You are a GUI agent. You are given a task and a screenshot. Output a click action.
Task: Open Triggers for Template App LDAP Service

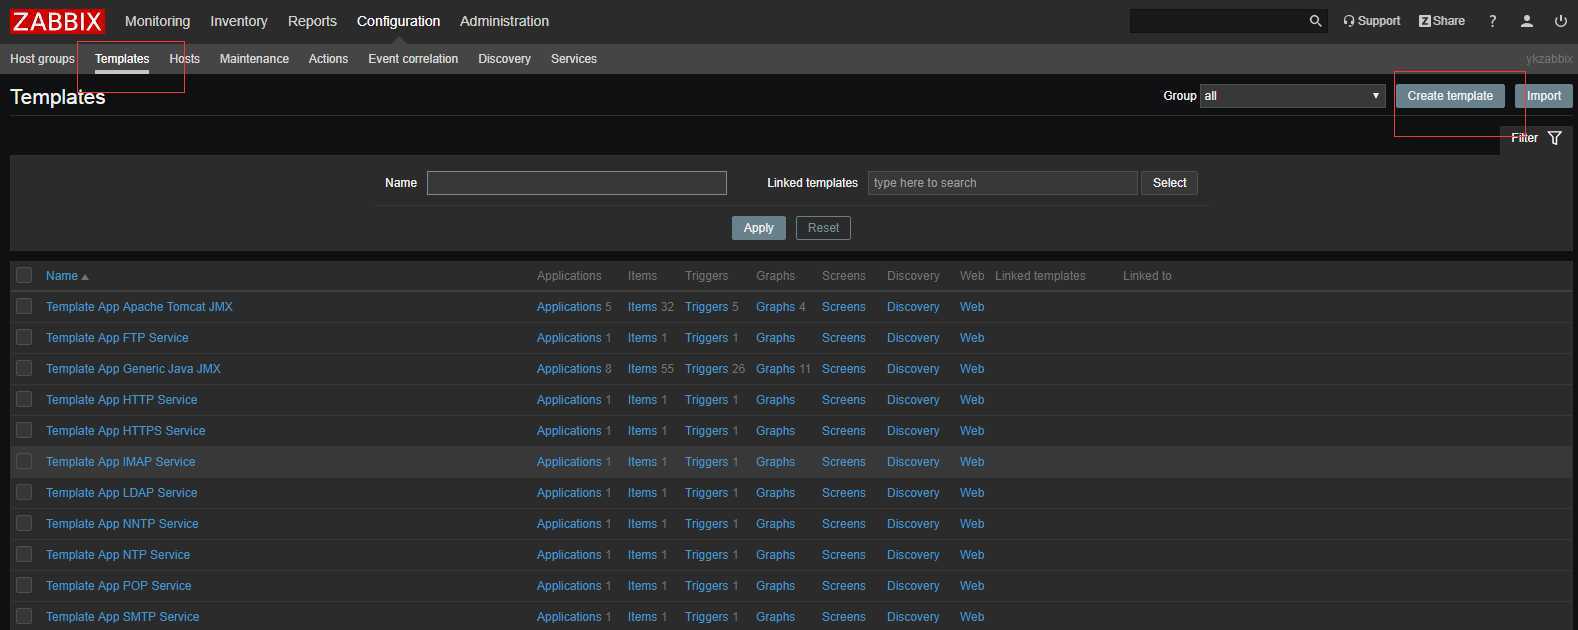click(707, 493)
